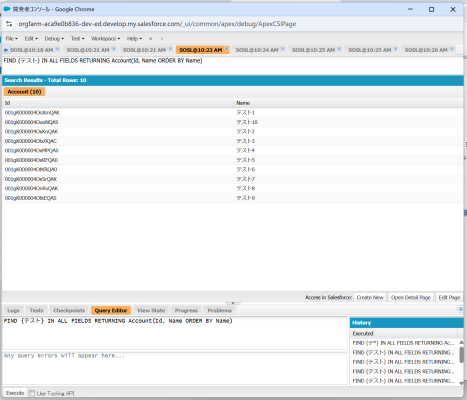
Task: Select the テスト8 row
Action: tap(233, 188)
